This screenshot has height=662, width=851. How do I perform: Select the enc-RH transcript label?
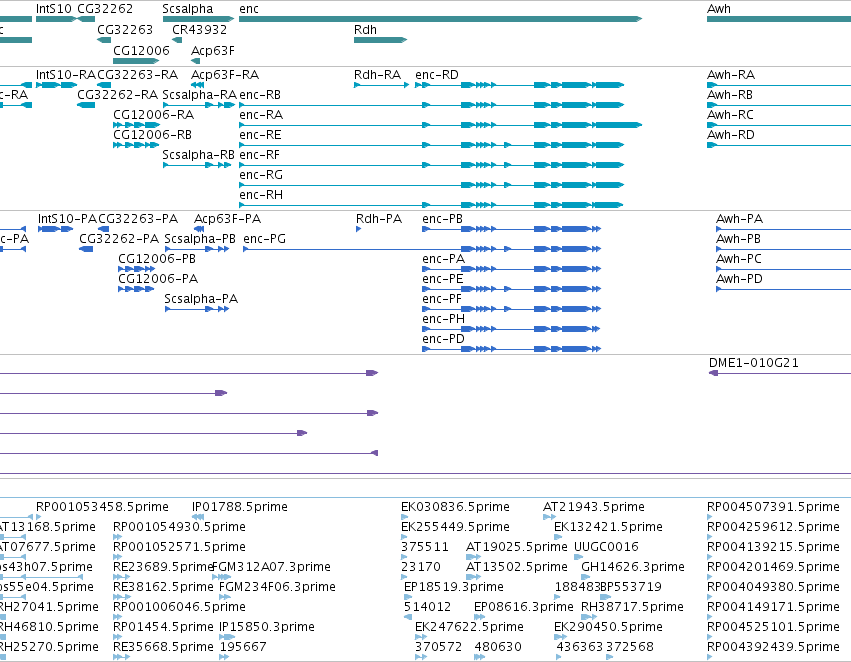[261, 195]
